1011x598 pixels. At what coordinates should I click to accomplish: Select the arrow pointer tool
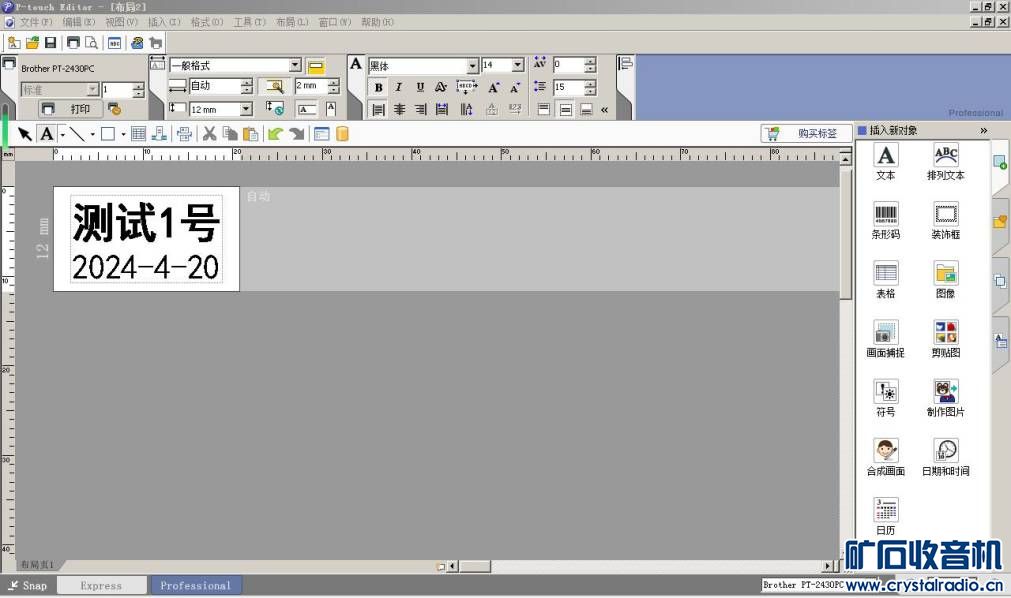tap(25, 134)
